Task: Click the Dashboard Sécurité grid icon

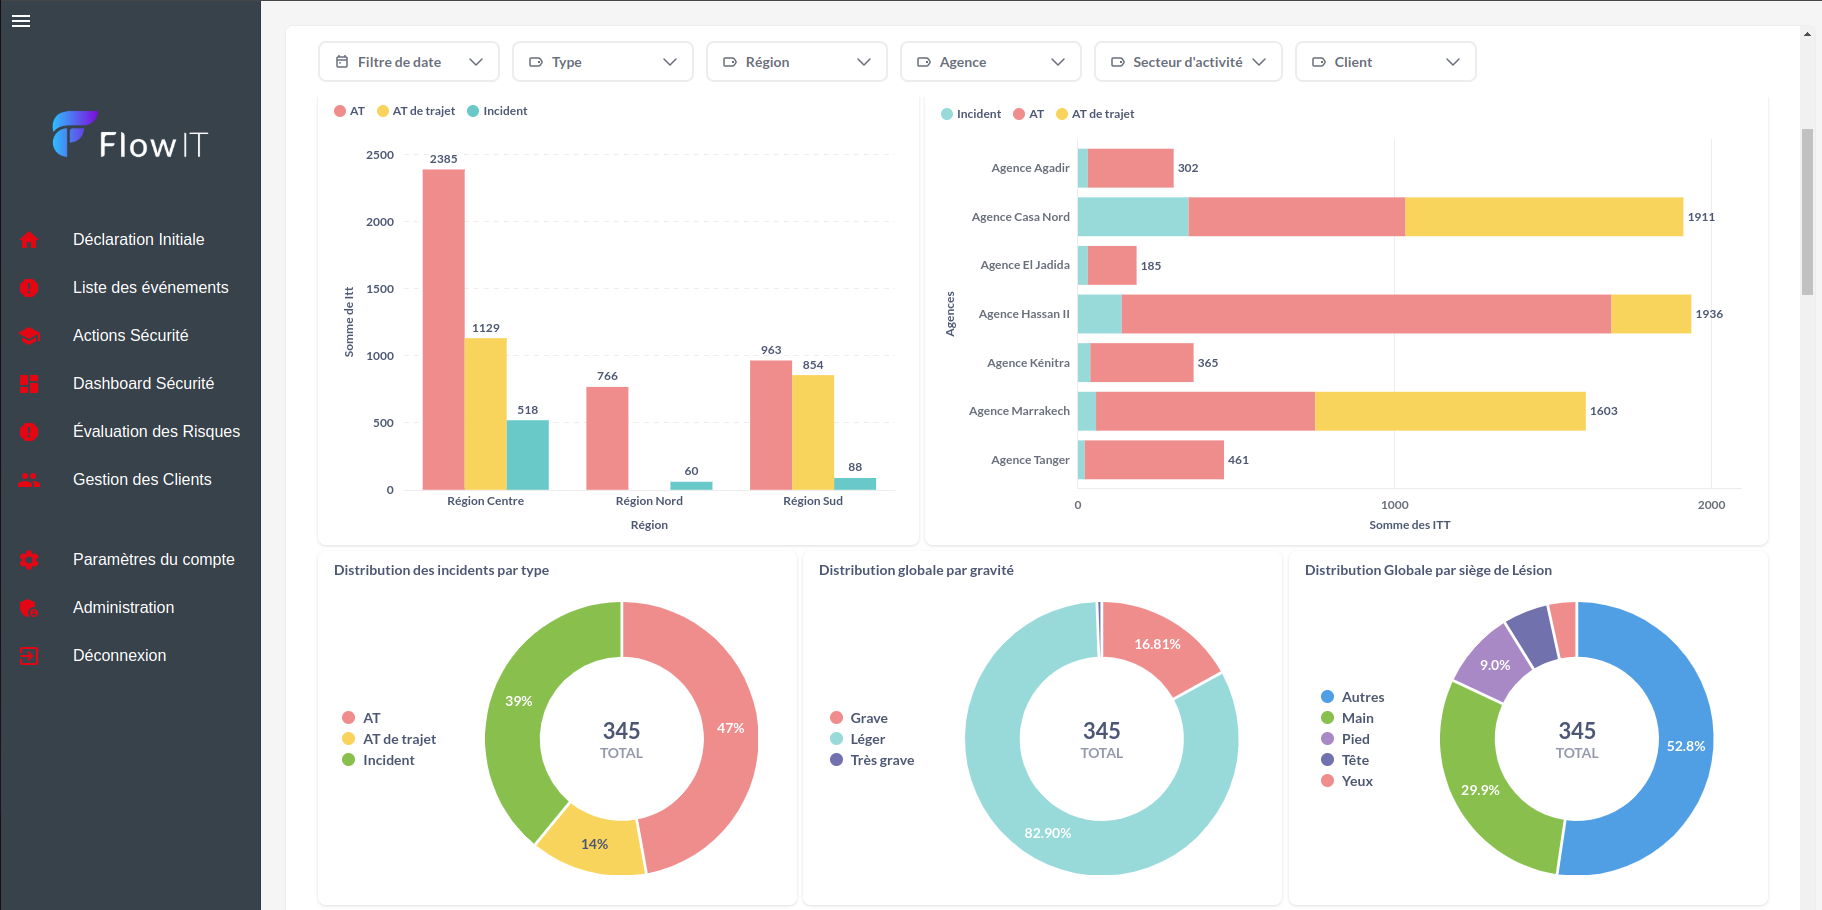Action: click(x=29, y=384)
